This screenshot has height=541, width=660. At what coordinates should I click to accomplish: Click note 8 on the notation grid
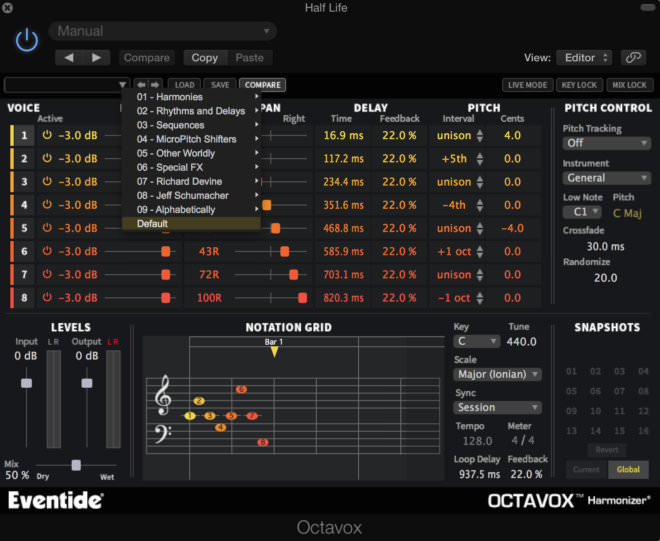tap(263, 442)
